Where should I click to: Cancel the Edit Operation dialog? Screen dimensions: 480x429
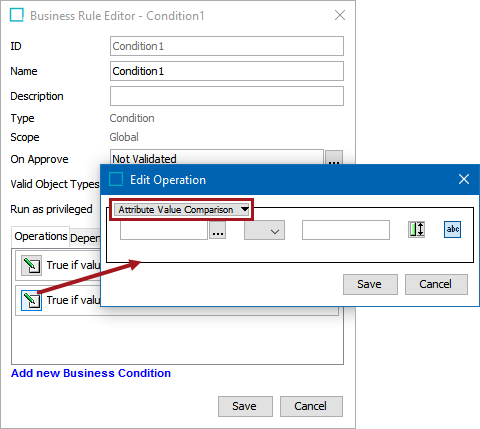(436, 284)
